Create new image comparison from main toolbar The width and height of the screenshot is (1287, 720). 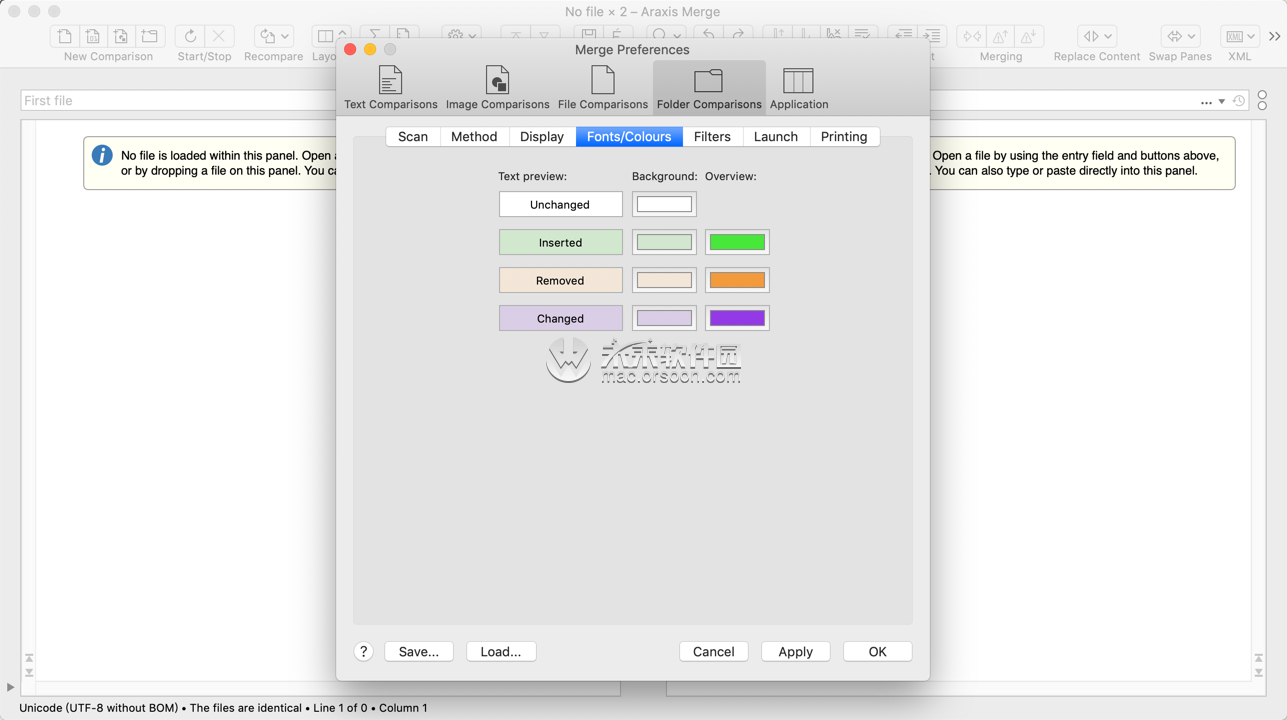[x=121, y=36]
